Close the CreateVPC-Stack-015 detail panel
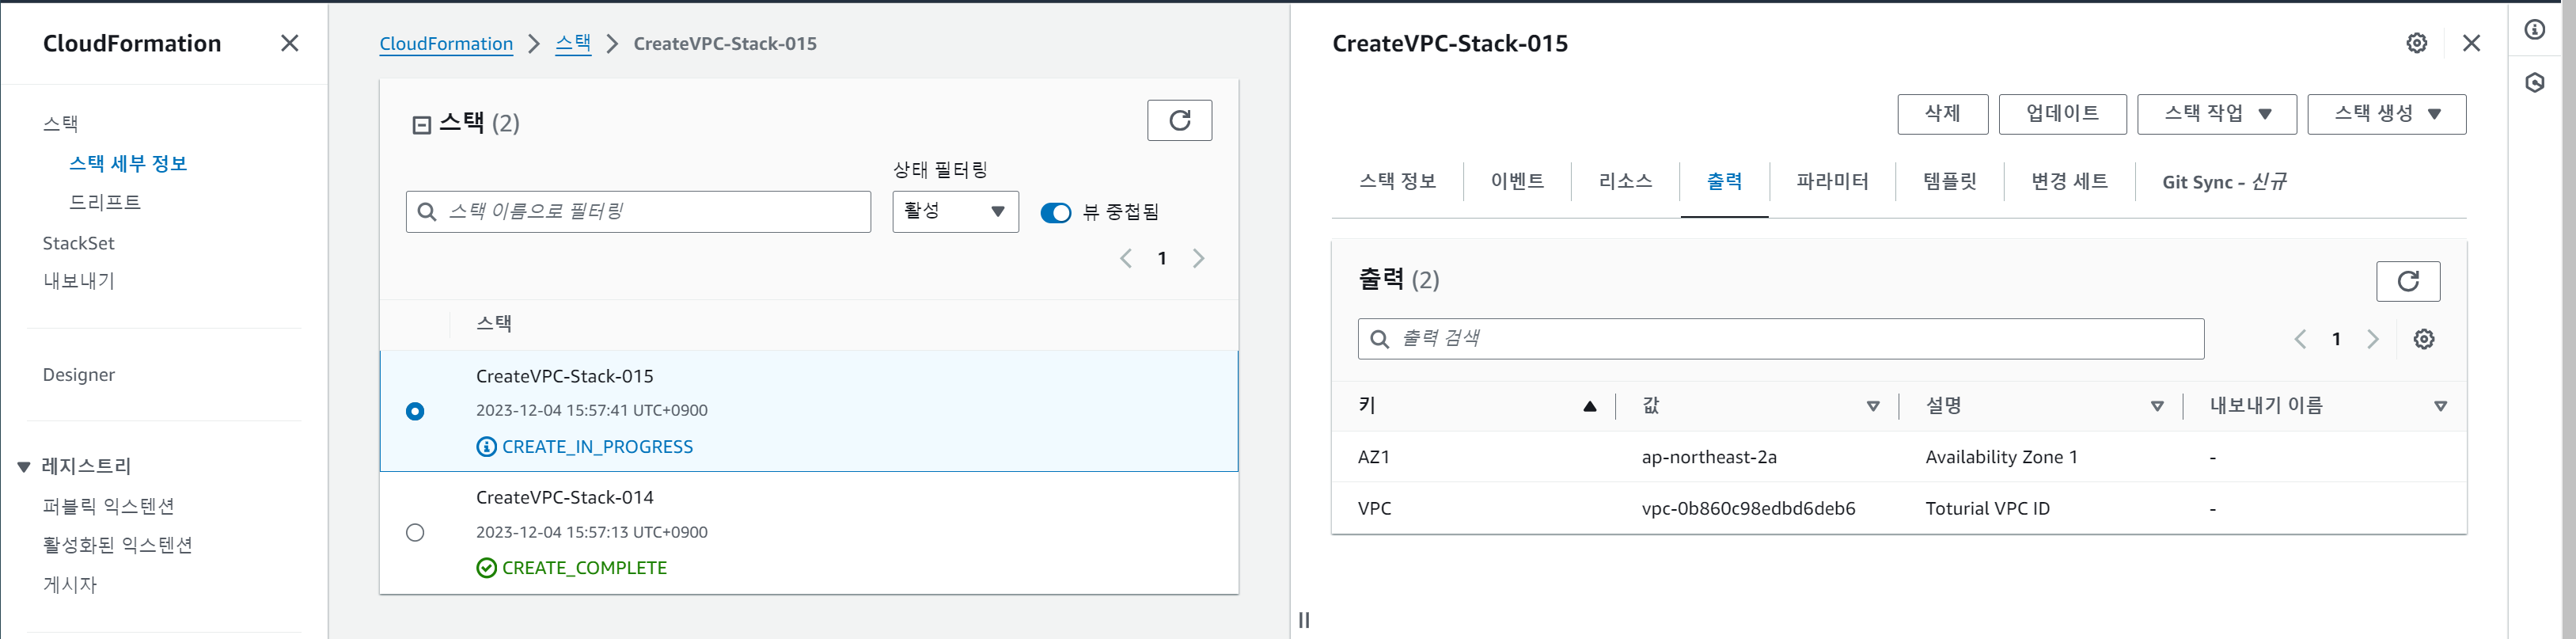This screenshot has width=2576, height=639. pyautogui.click(x=2471, y=43)
